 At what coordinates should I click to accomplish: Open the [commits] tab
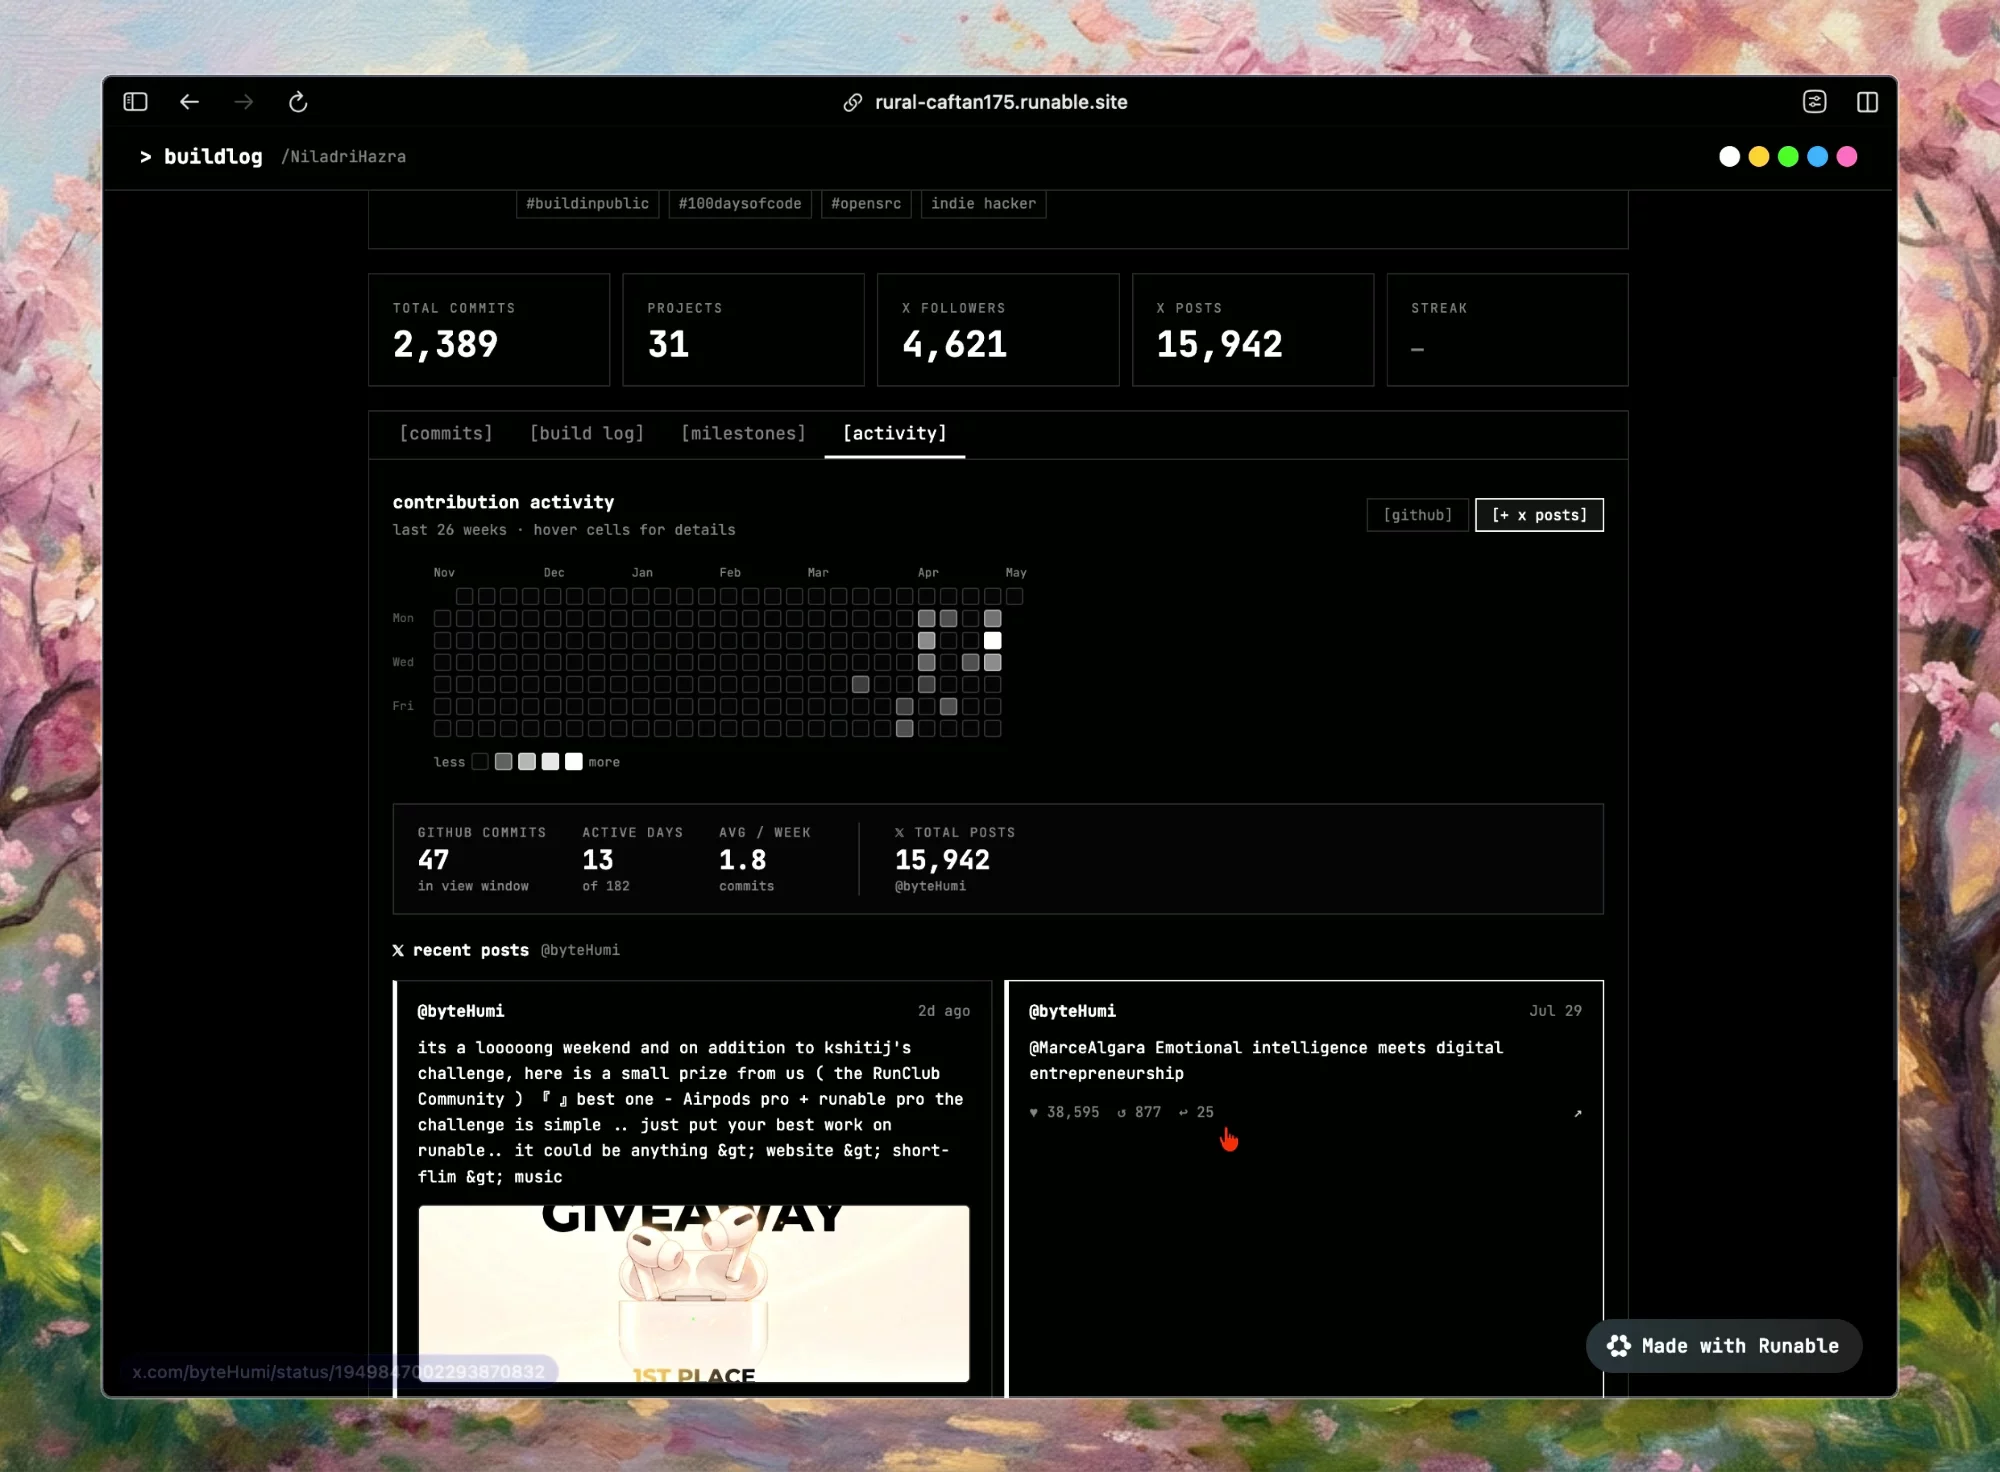click(446, 434)
